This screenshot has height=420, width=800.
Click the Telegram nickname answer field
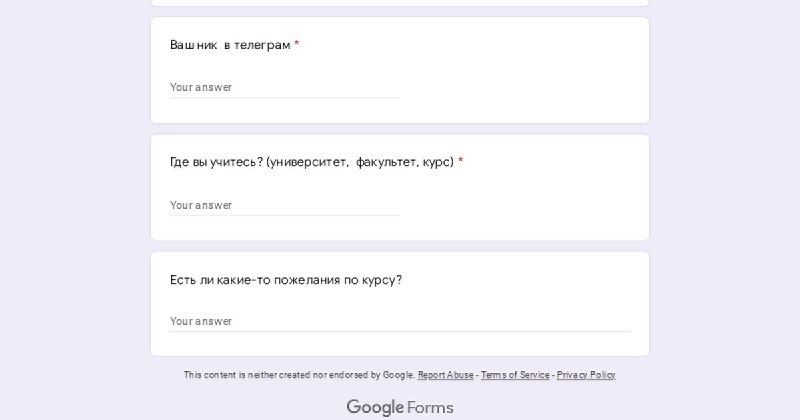285,87
